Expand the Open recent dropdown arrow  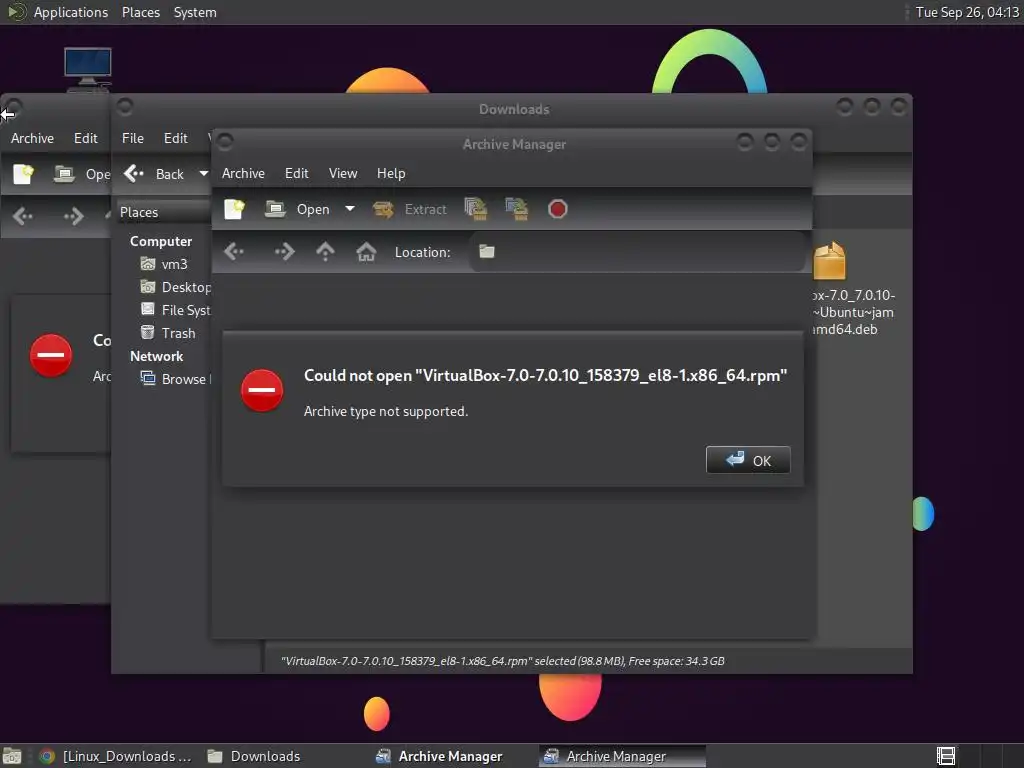pos(350,209)
